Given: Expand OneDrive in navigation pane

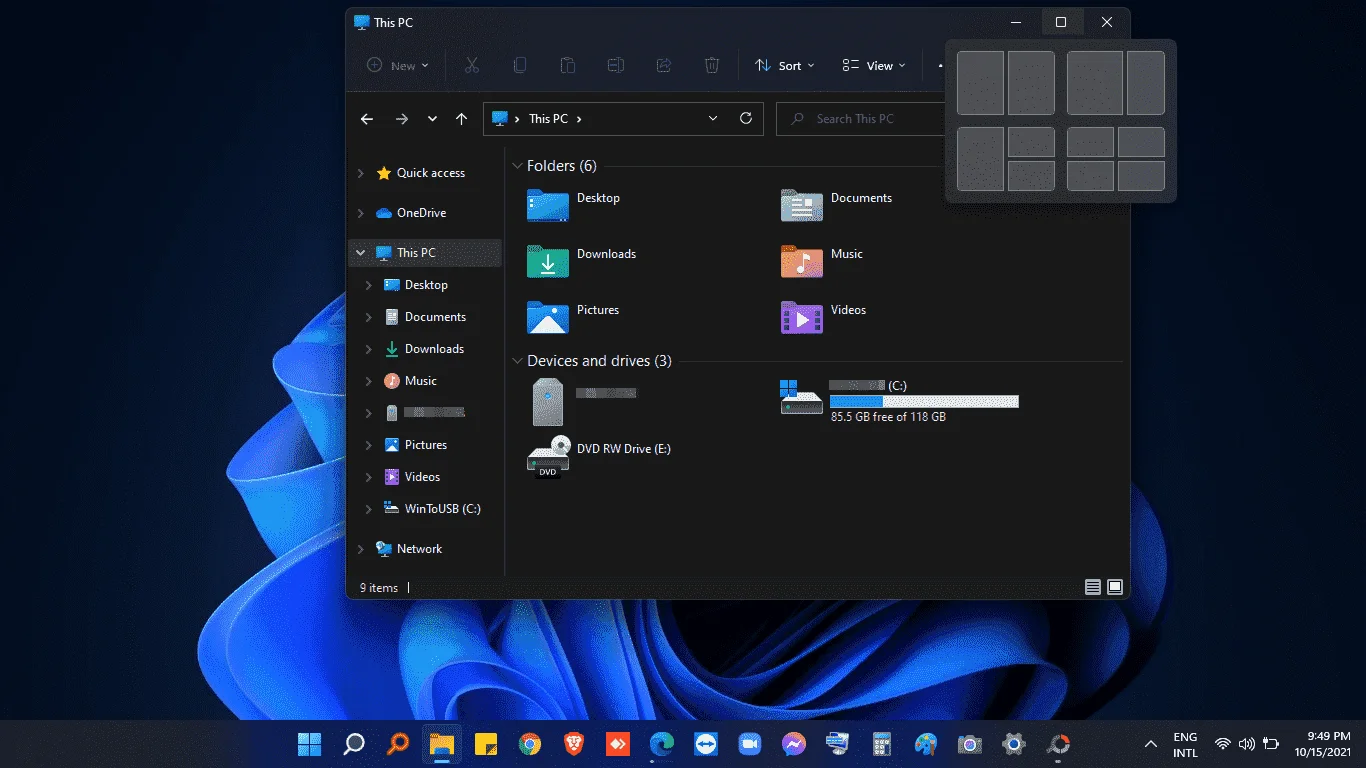Looking at the screenshot, I should tap(361, 213).
